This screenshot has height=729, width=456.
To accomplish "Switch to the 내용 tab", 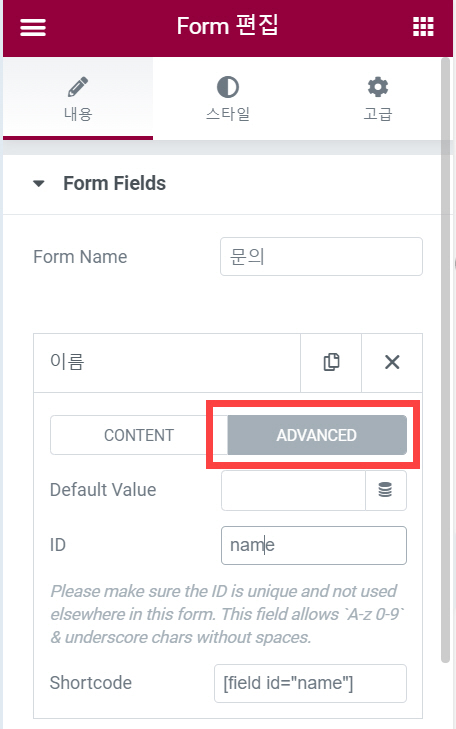I will click(x=78, y=99).
